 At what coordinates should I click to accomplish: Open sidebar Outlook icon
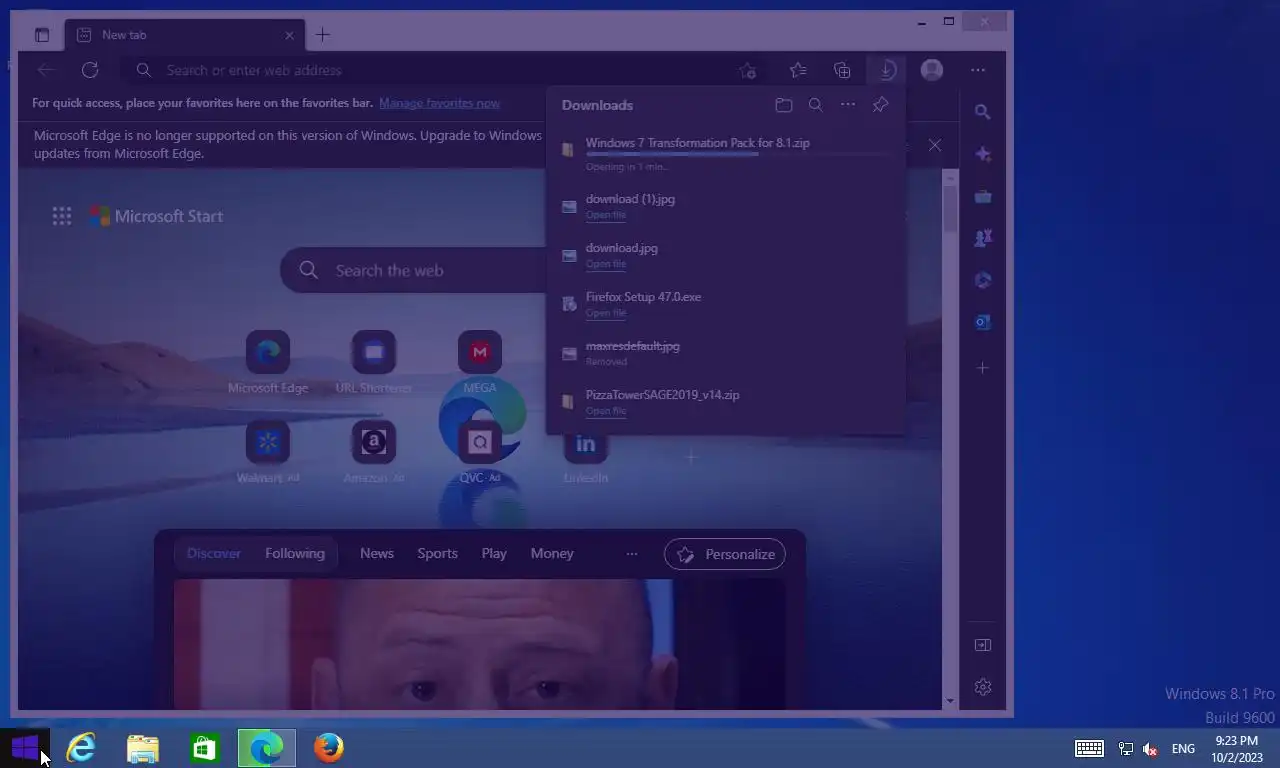point(983,322)
